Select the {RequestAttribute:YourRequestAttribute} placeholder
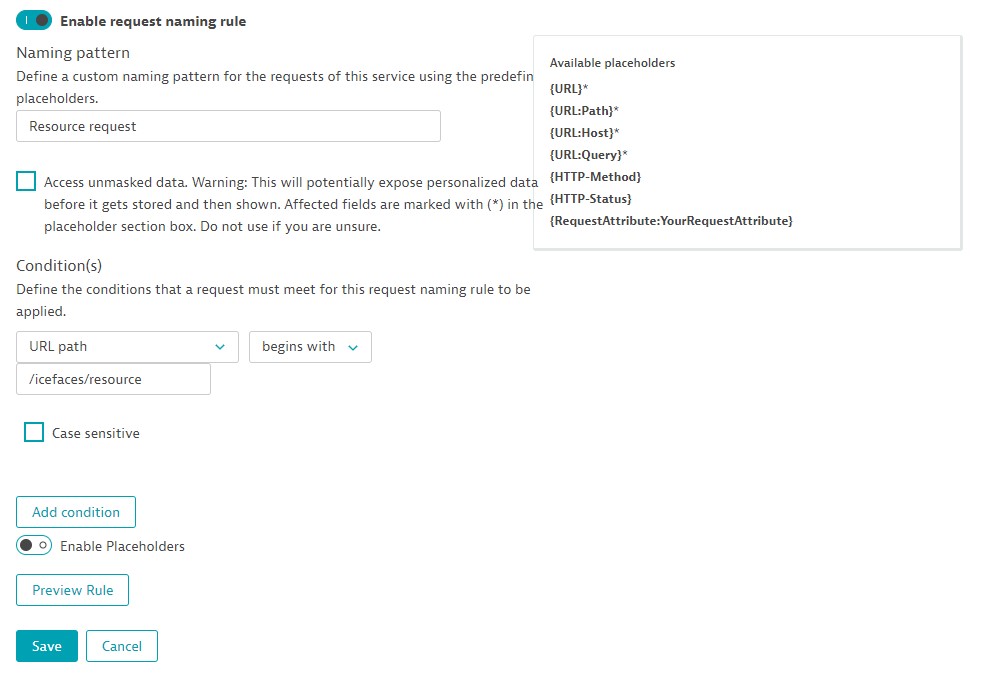This screenshot has height=684, width=989. pos(671,221)
